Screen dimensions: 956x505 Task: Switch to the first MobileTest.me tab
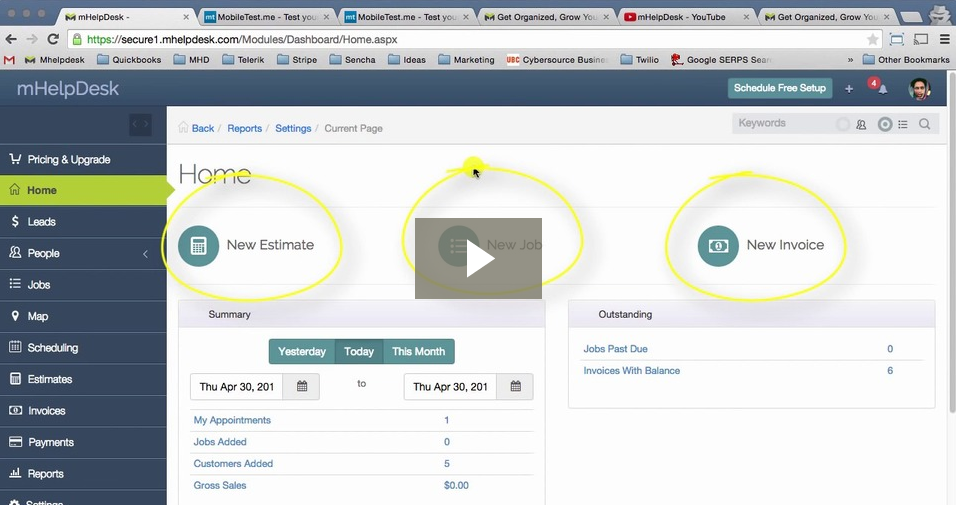pos(267,17)
